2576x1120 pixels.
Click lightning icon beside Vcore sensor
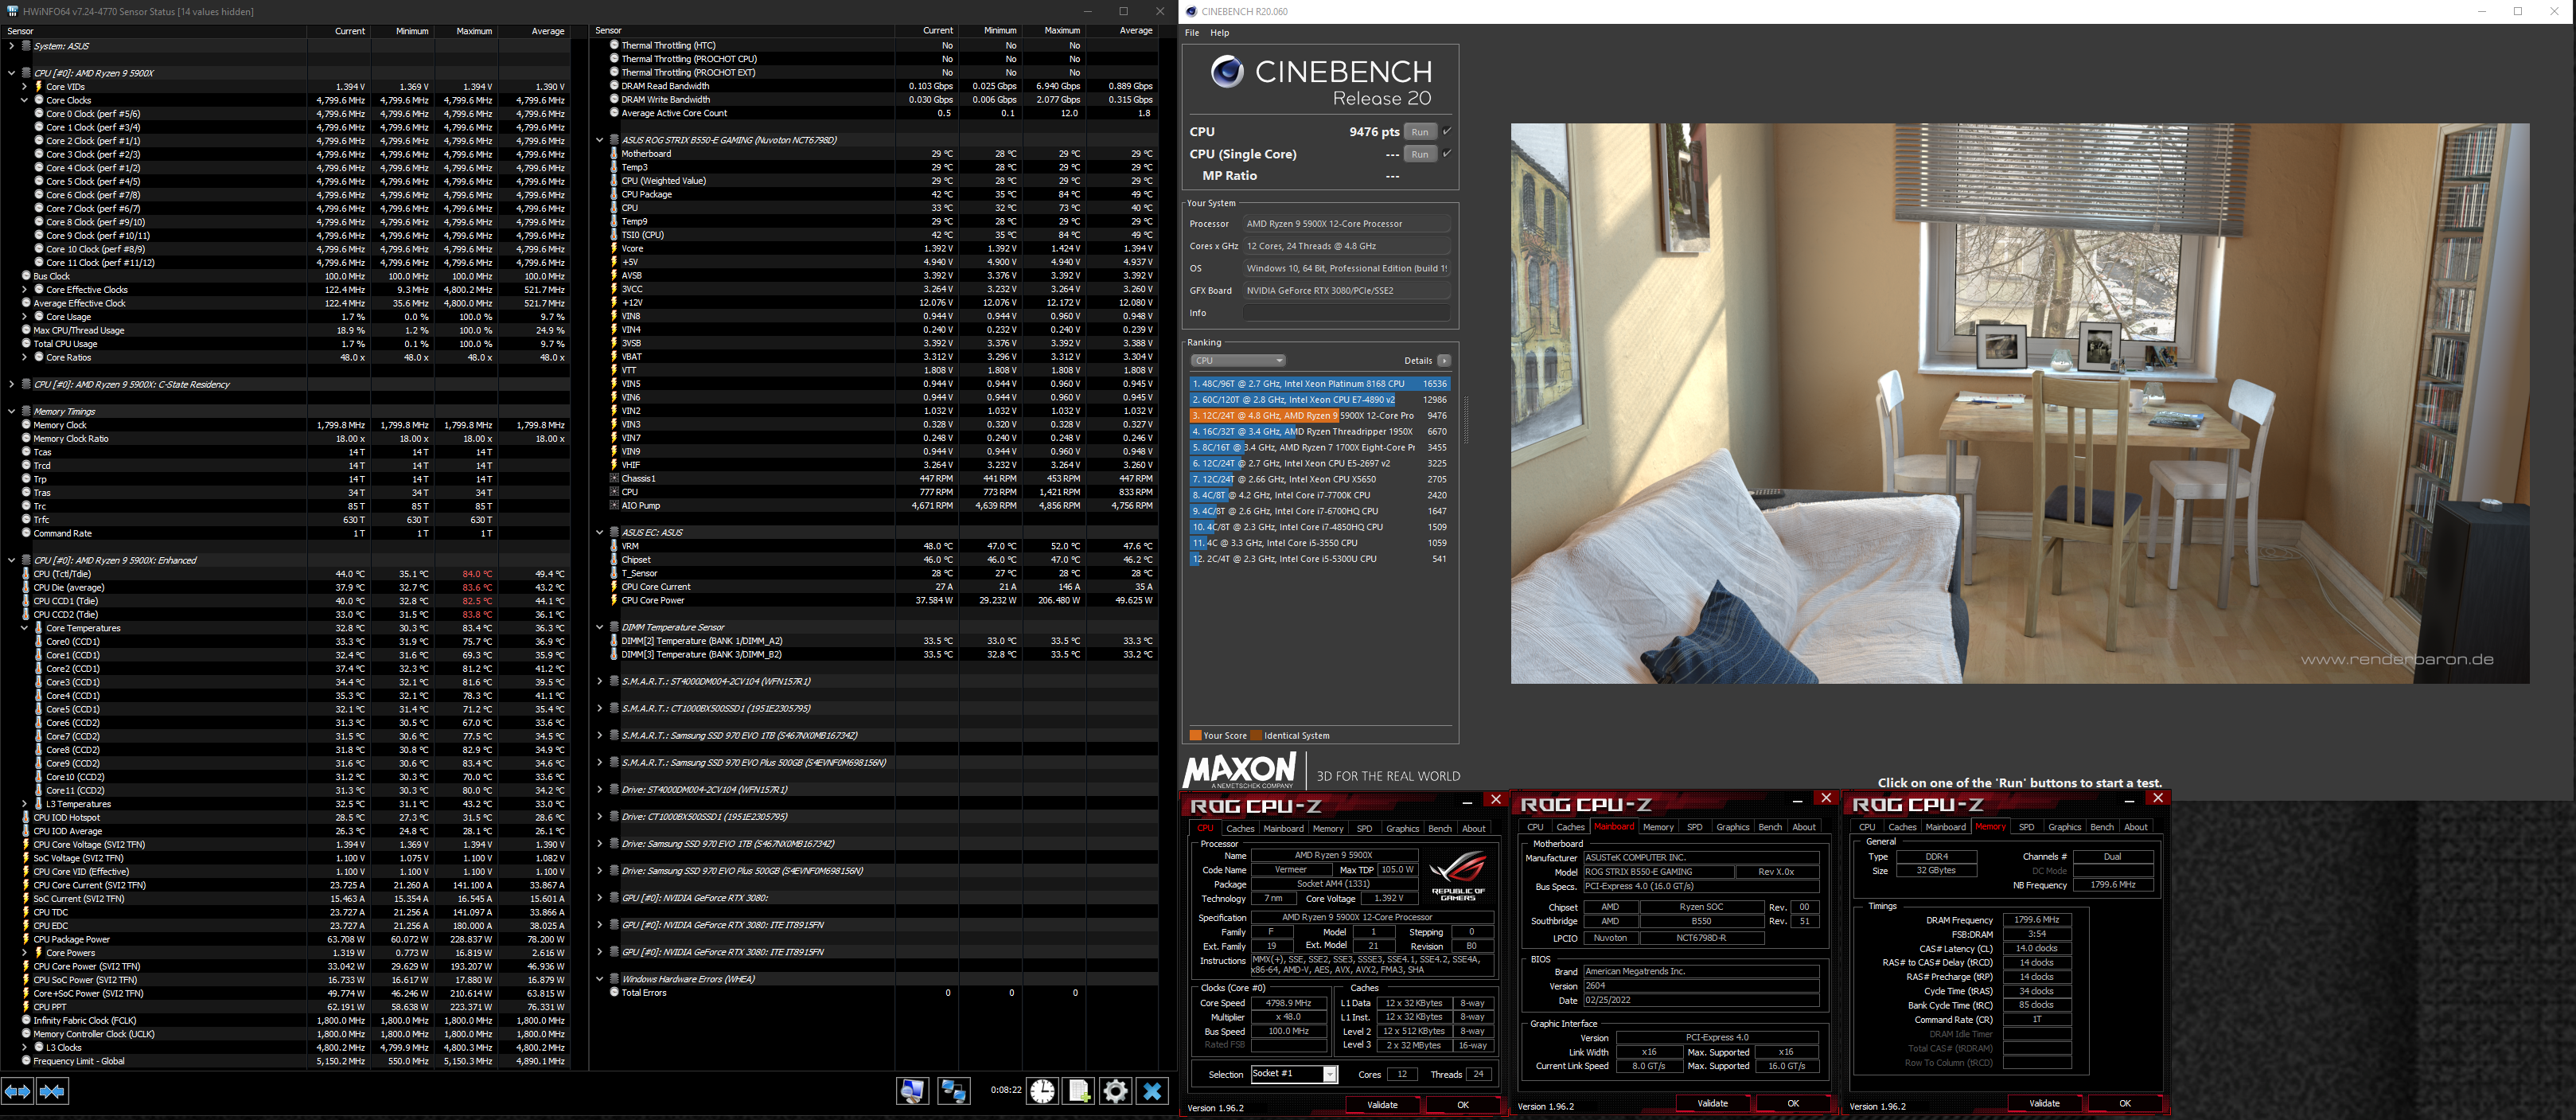pyautogui.click(x=614, y=248)
